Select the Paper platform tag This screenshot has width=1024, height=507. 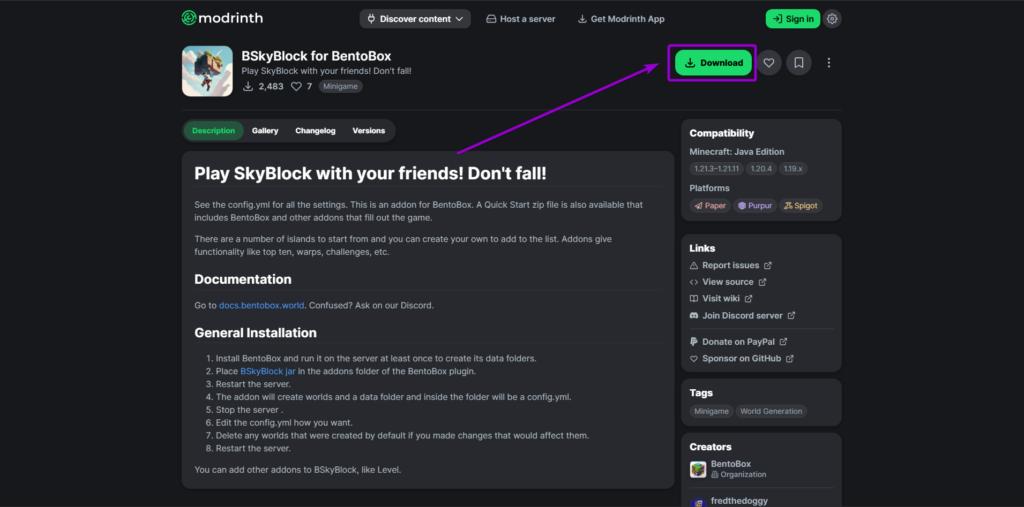[709, 205]
